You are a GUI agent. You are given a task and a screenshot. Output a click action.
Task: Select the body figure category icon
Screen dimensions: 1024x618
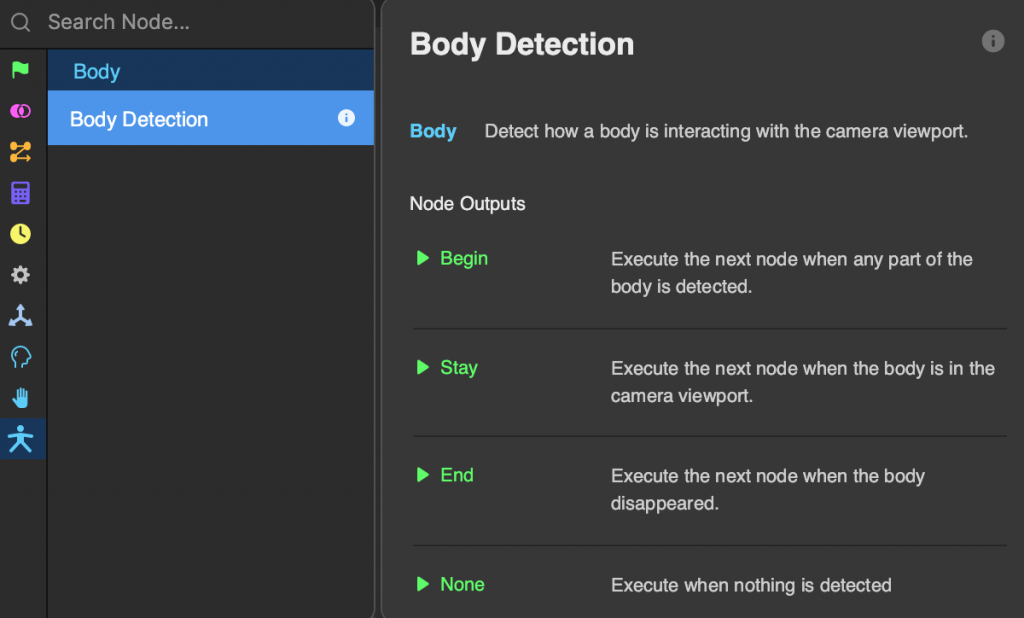[20, 439]
